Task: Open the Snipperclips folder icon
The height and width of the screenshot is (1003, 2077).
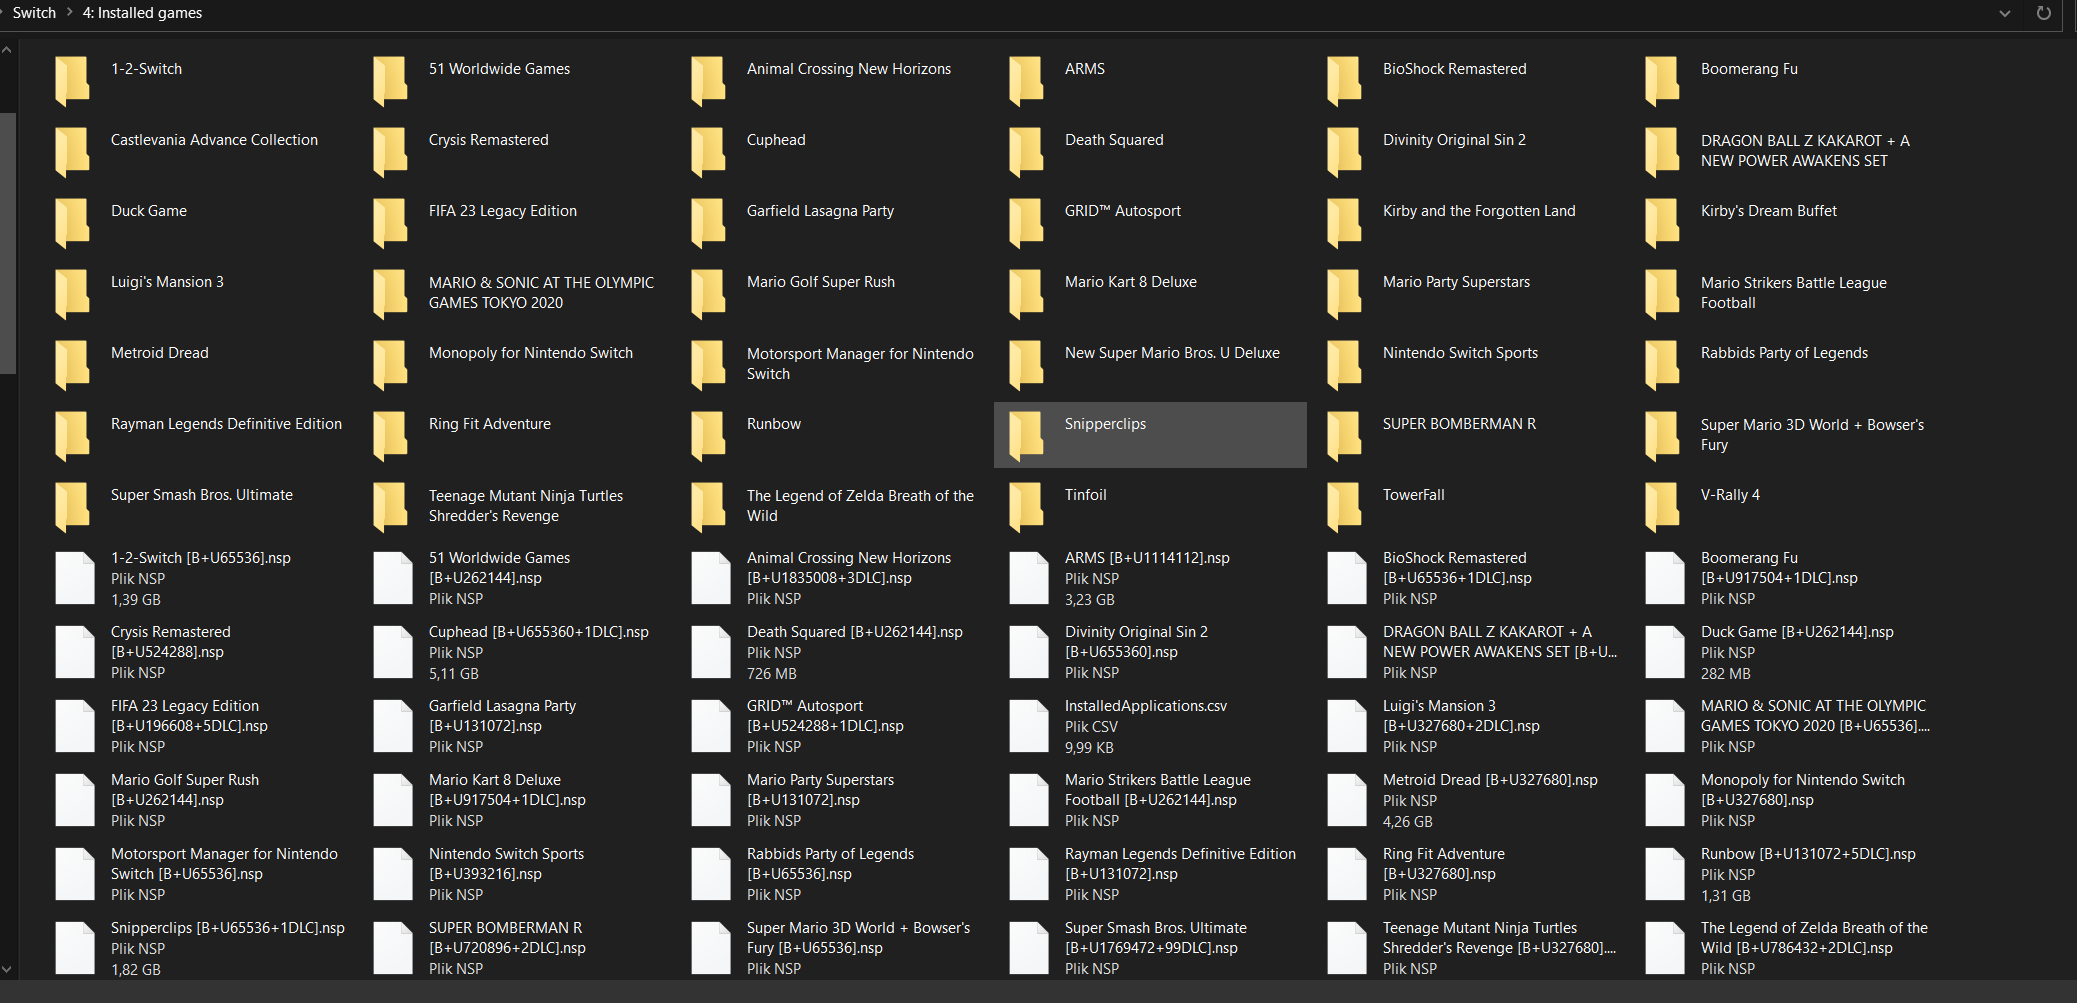Action: (x=1027, y=436)
